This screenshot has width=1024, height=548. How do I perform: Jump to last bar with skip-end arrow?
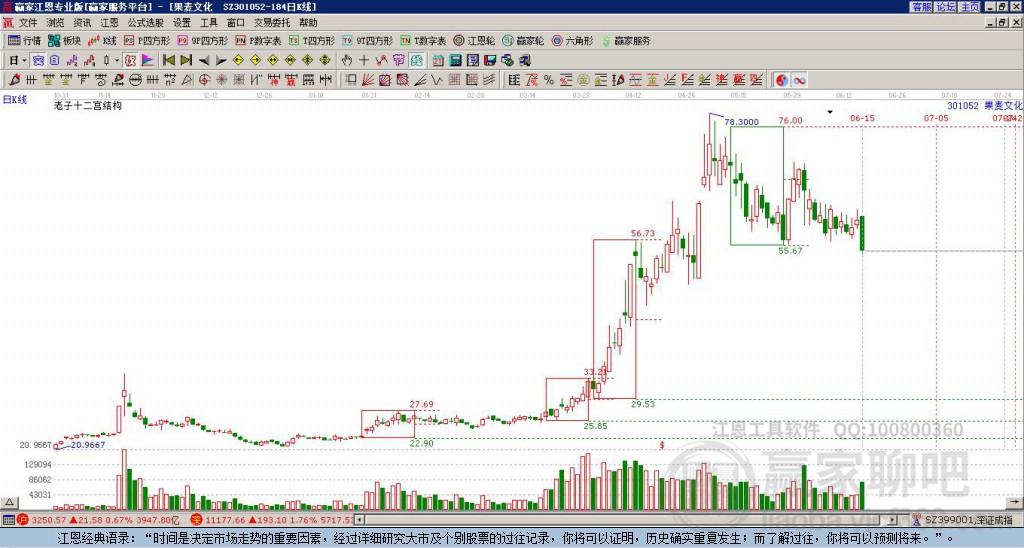pyautogui.click(x=186, y=61)
